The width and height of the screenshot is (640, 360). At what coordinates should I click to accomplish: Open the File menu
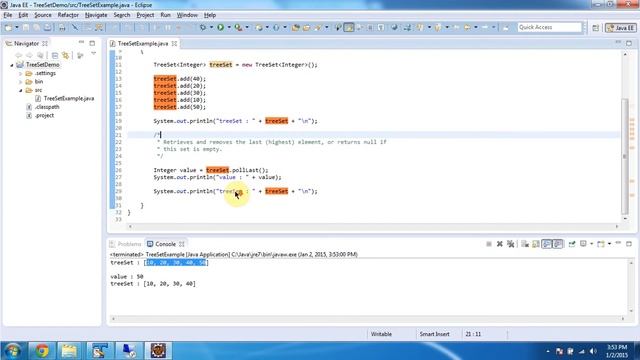(8, 15)
